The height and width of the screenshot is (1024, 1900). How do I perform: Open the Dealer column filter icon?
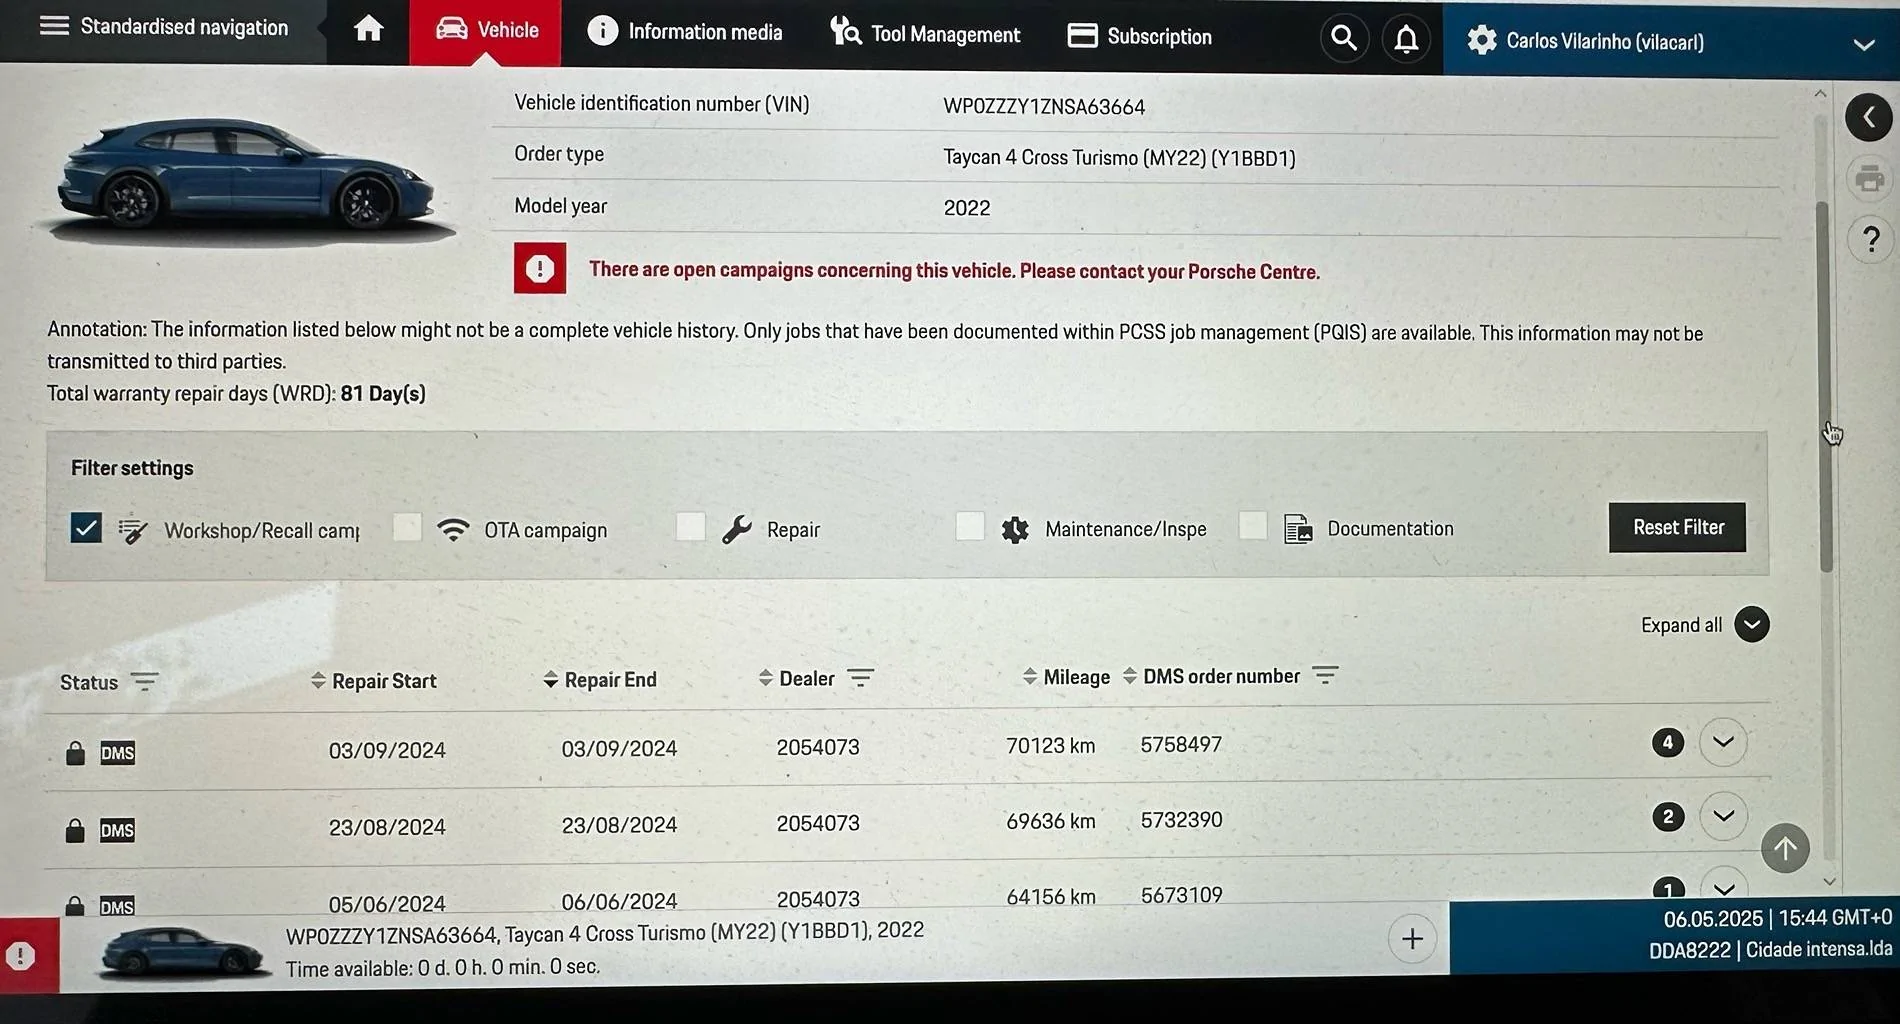click(x=860, y=678)
